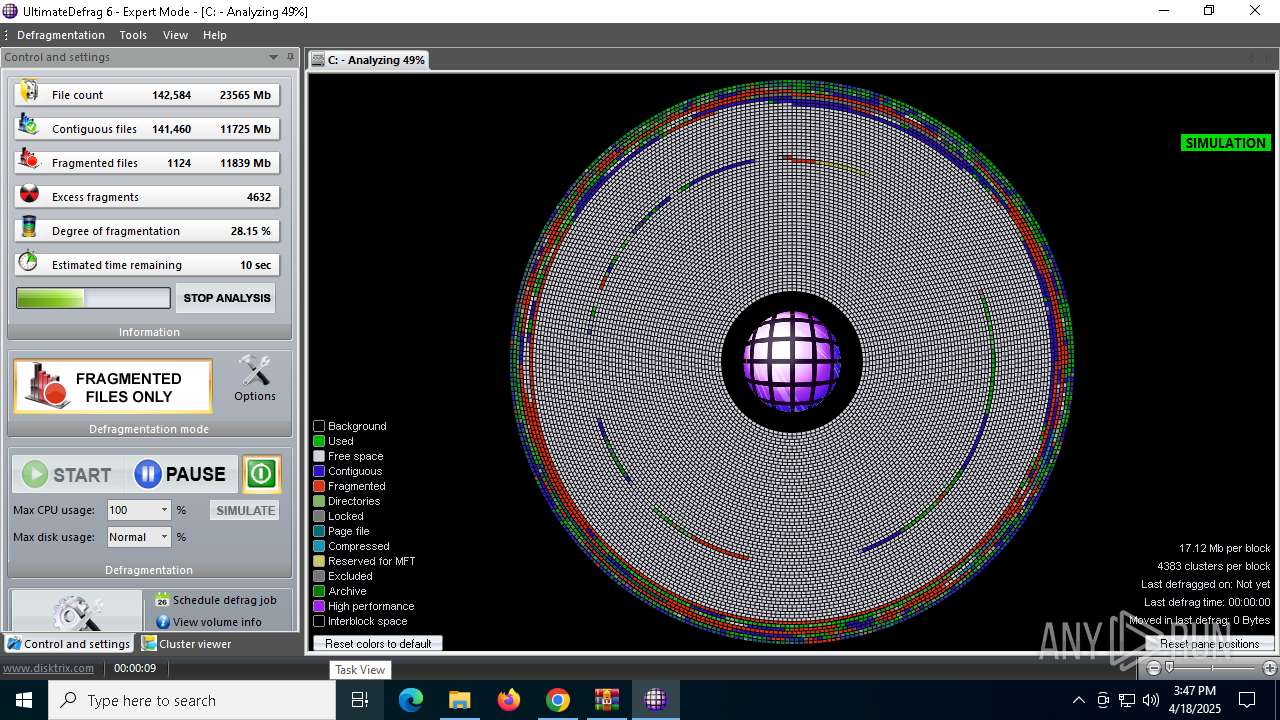Click the SIMULATION label

click(x=1225, y=143)
